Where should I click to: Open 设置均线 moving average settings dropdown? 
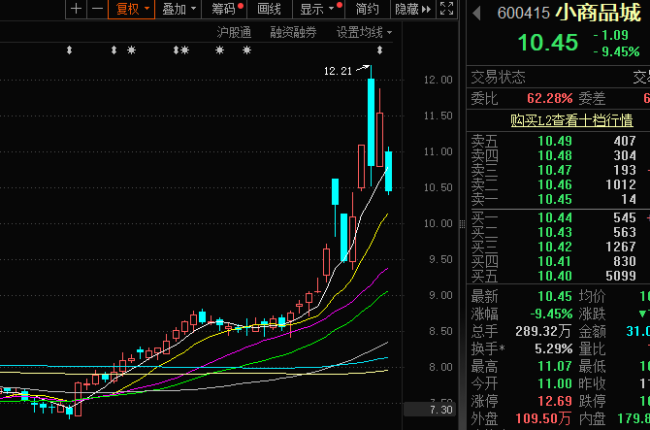(364, 32)
